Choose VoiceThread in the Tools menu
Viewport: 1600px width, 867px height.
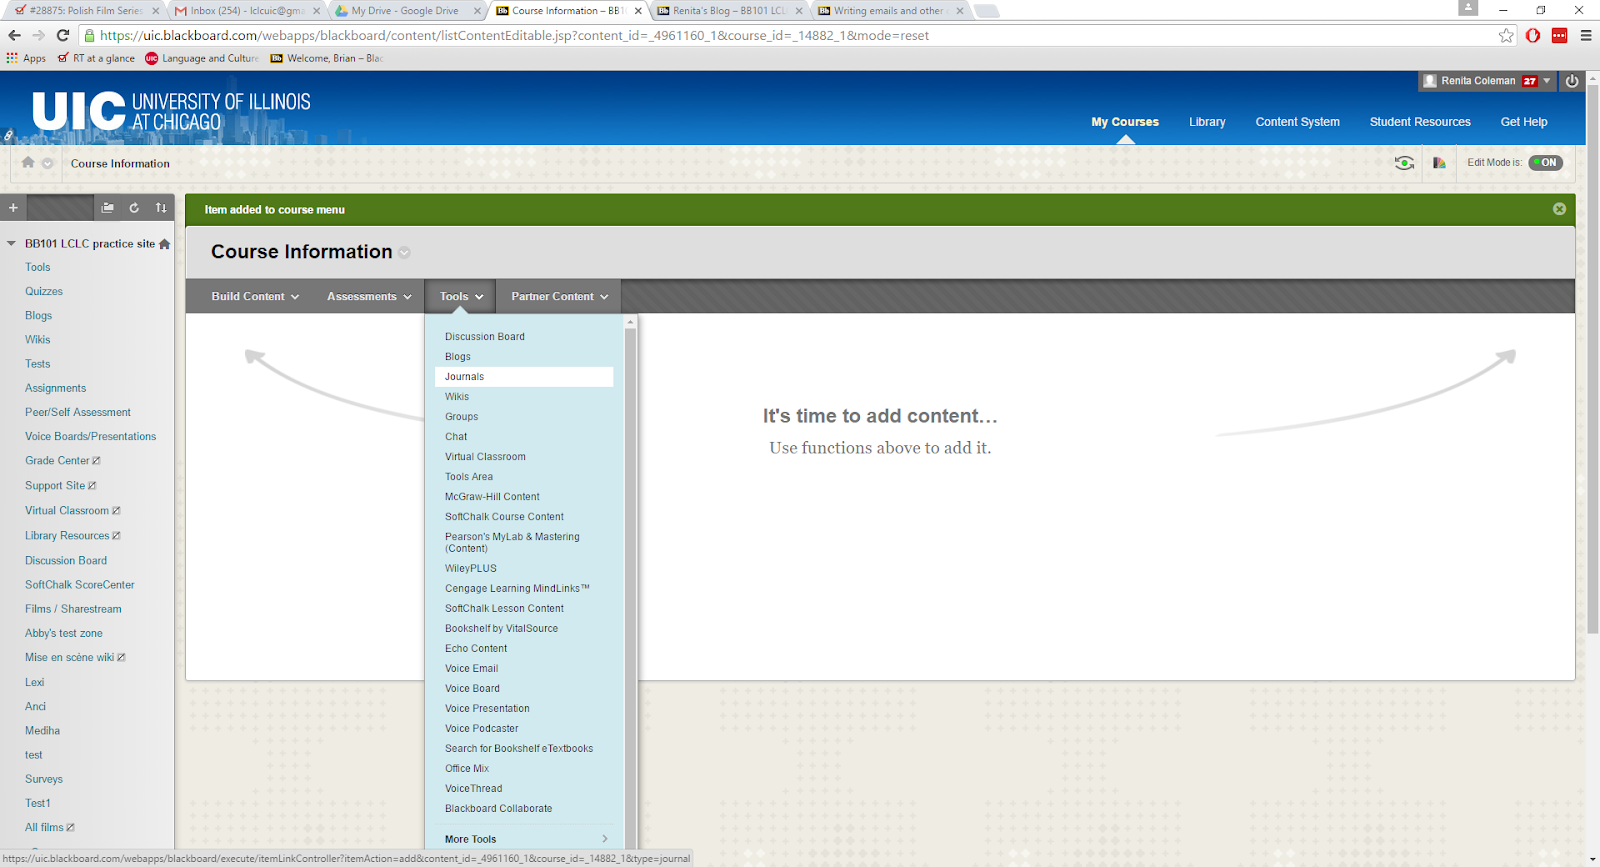coord(474,789)
